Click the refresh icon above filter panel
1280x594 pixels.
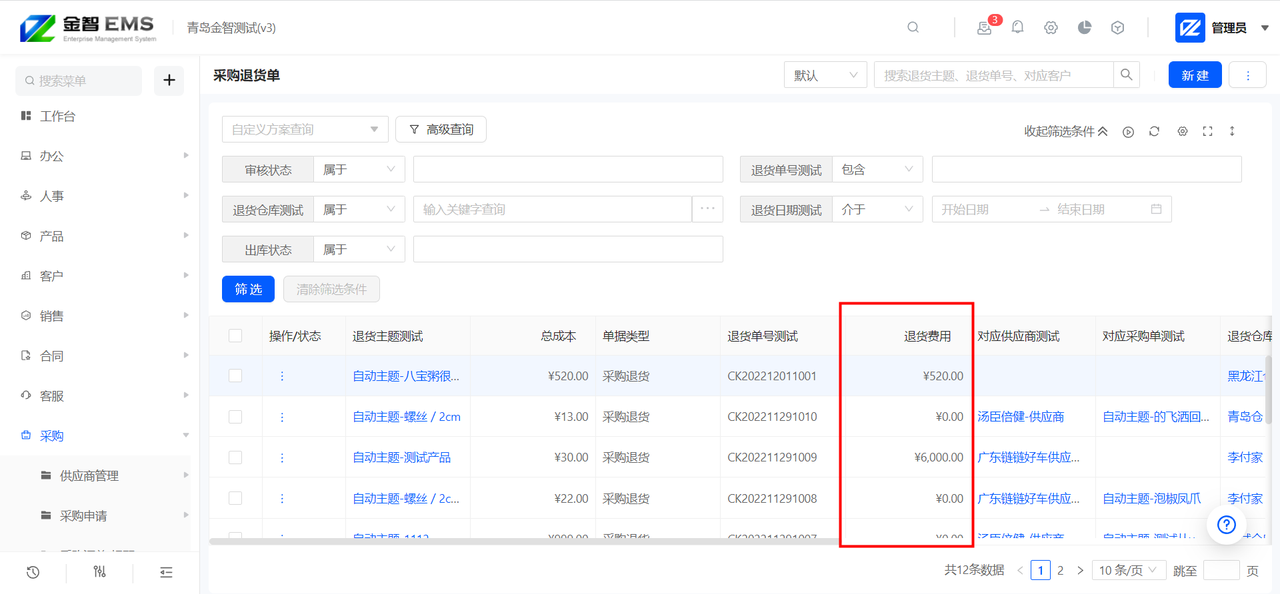[1154, 131]
